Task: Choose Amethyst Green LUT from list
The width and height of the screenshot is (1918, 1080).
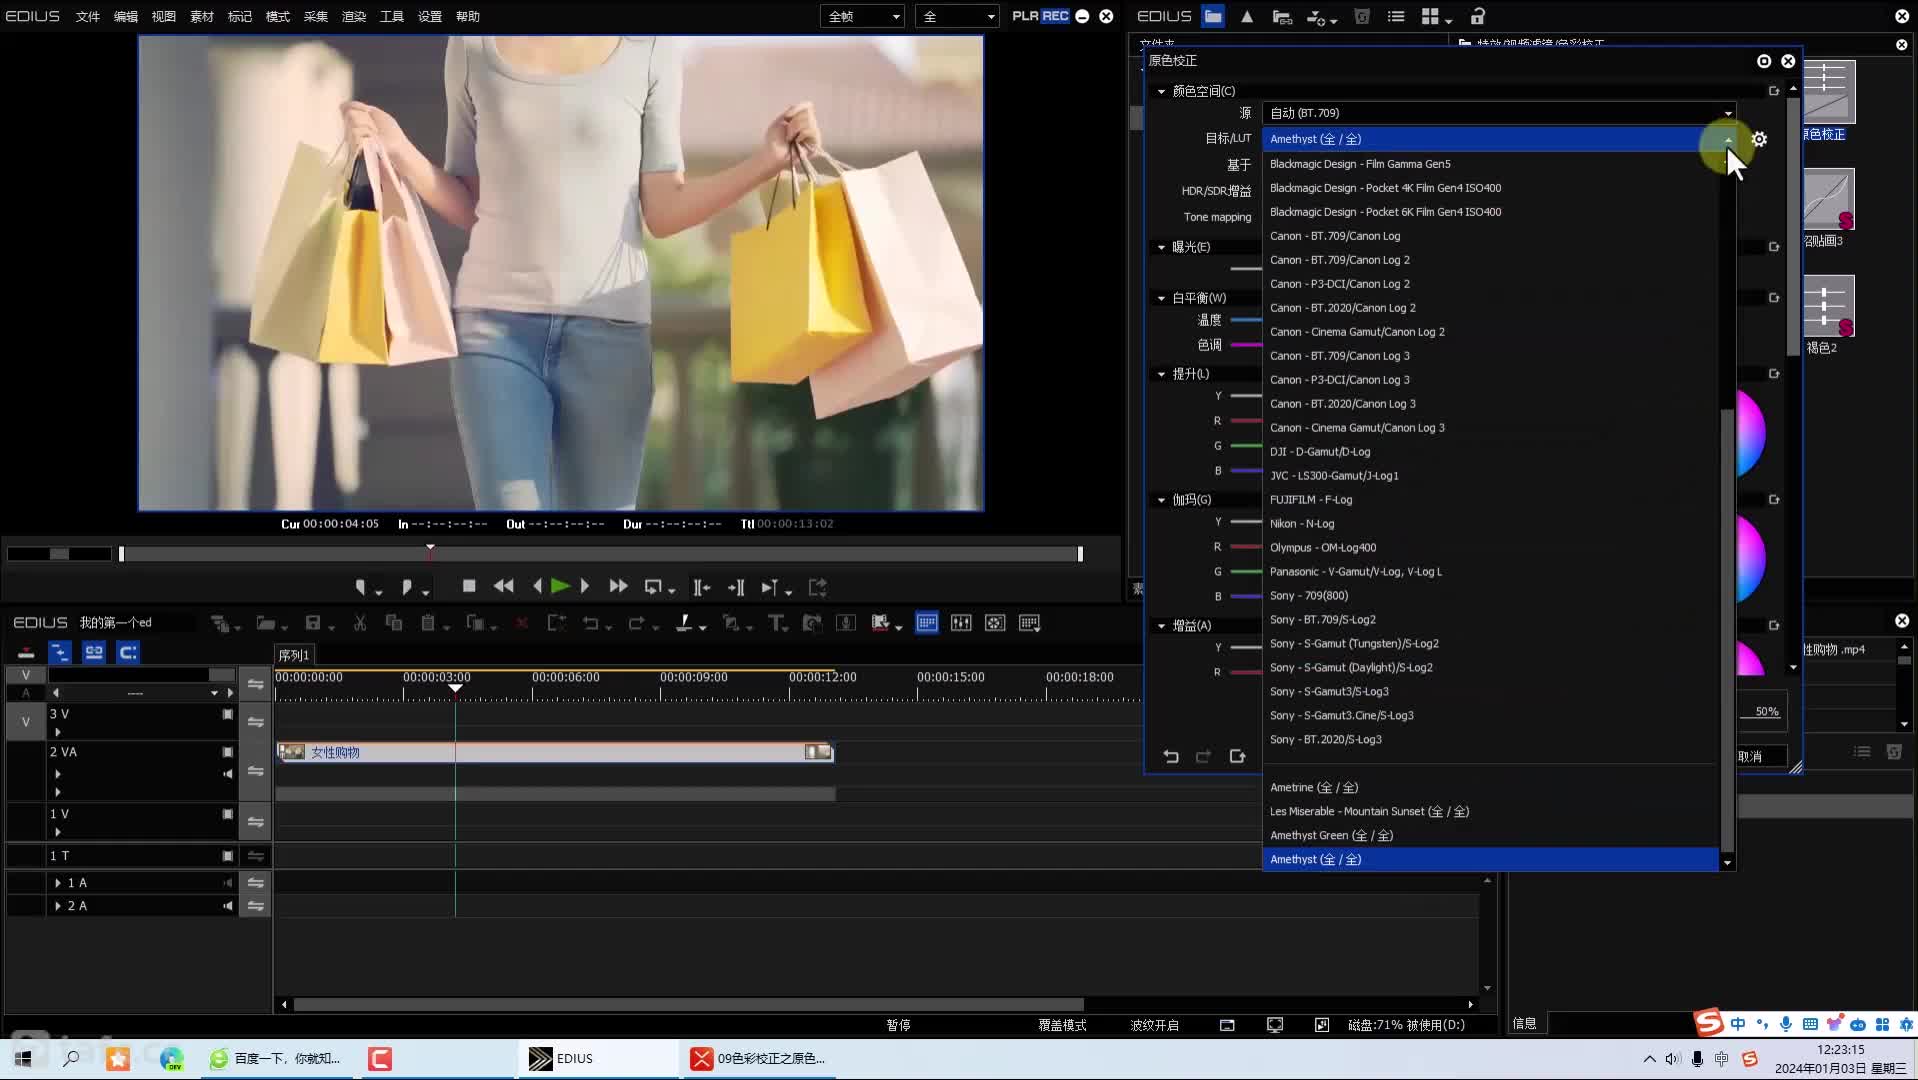Action: 1490,836
